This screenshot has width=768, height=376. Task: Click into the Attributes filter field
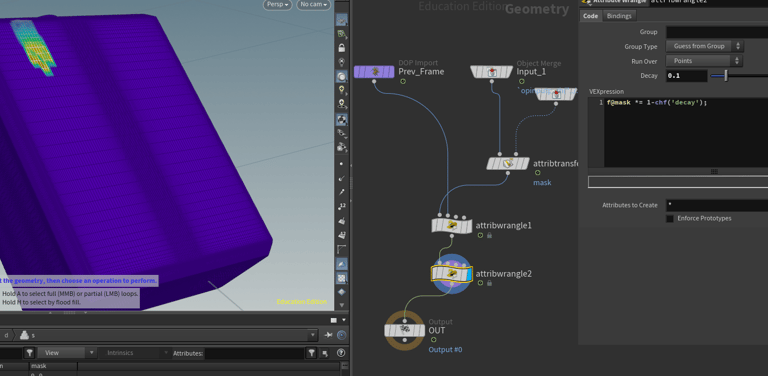pyautogui.click(x=254, y=353)
